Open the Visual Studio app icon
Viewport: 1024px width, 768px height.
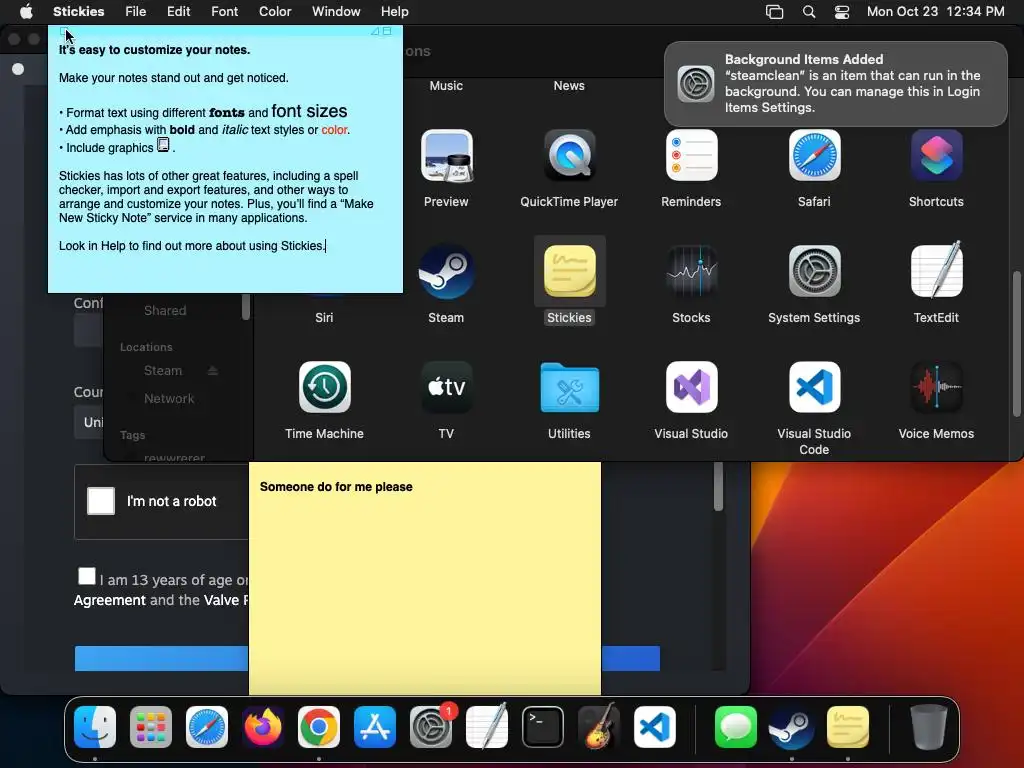tap(691, 387)
